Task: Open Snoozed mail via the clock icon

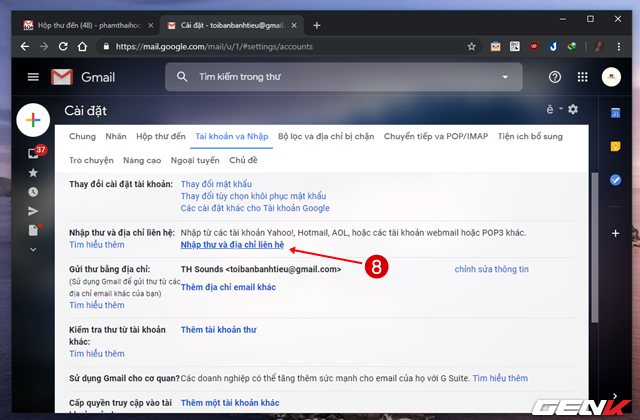Action: click(x=33, y=192)
